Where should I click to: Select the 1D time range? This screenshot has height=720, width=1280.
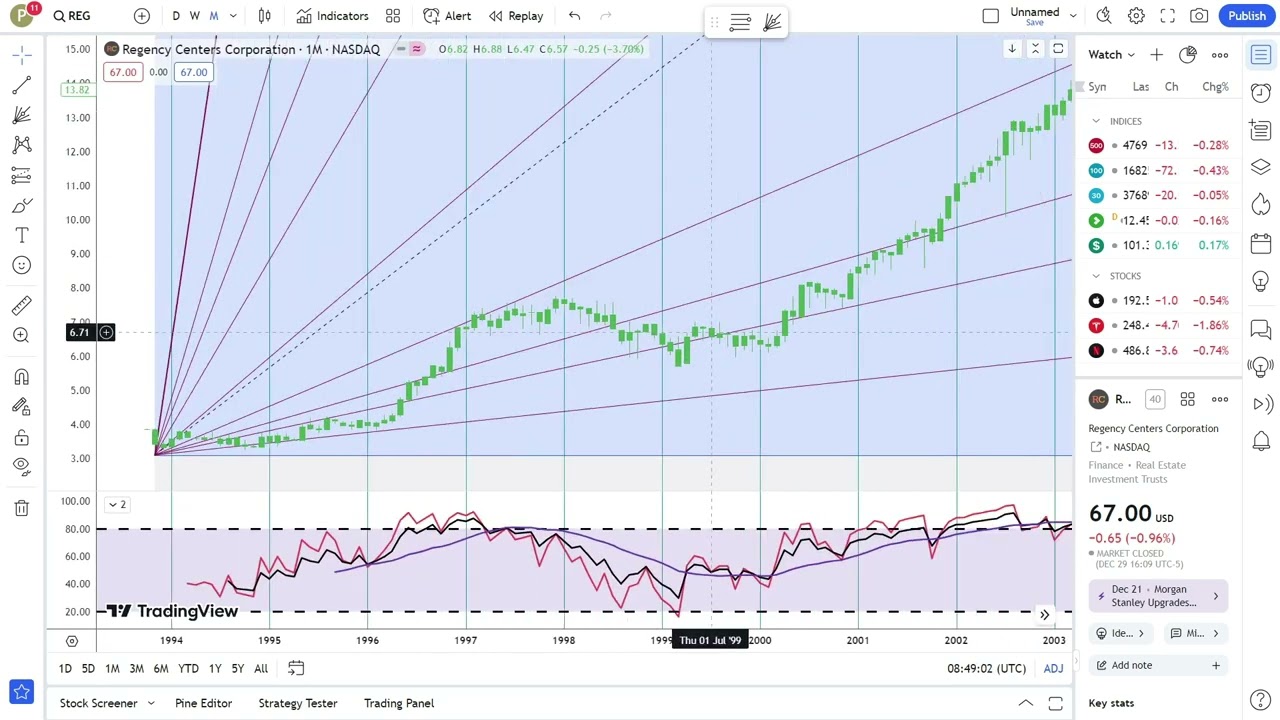coord(65,669)
